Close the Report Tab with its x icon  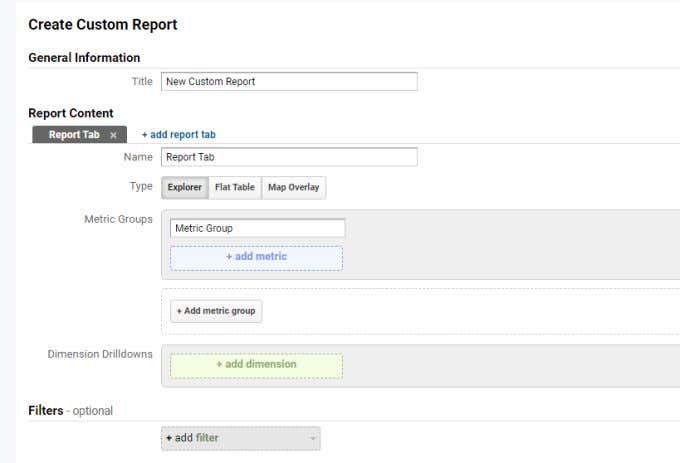pyautogui.click(x=113, y=135)
